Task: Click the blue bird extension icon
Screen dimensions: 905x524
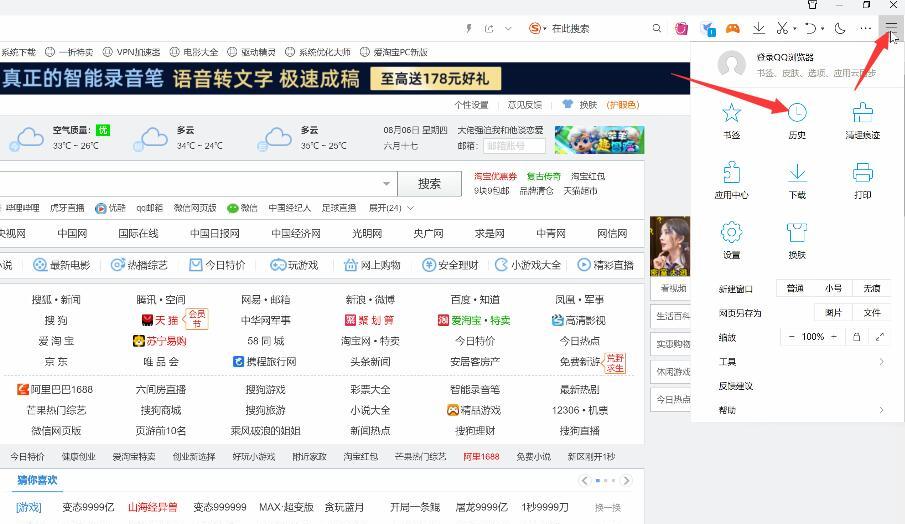Action: point(708,28)
